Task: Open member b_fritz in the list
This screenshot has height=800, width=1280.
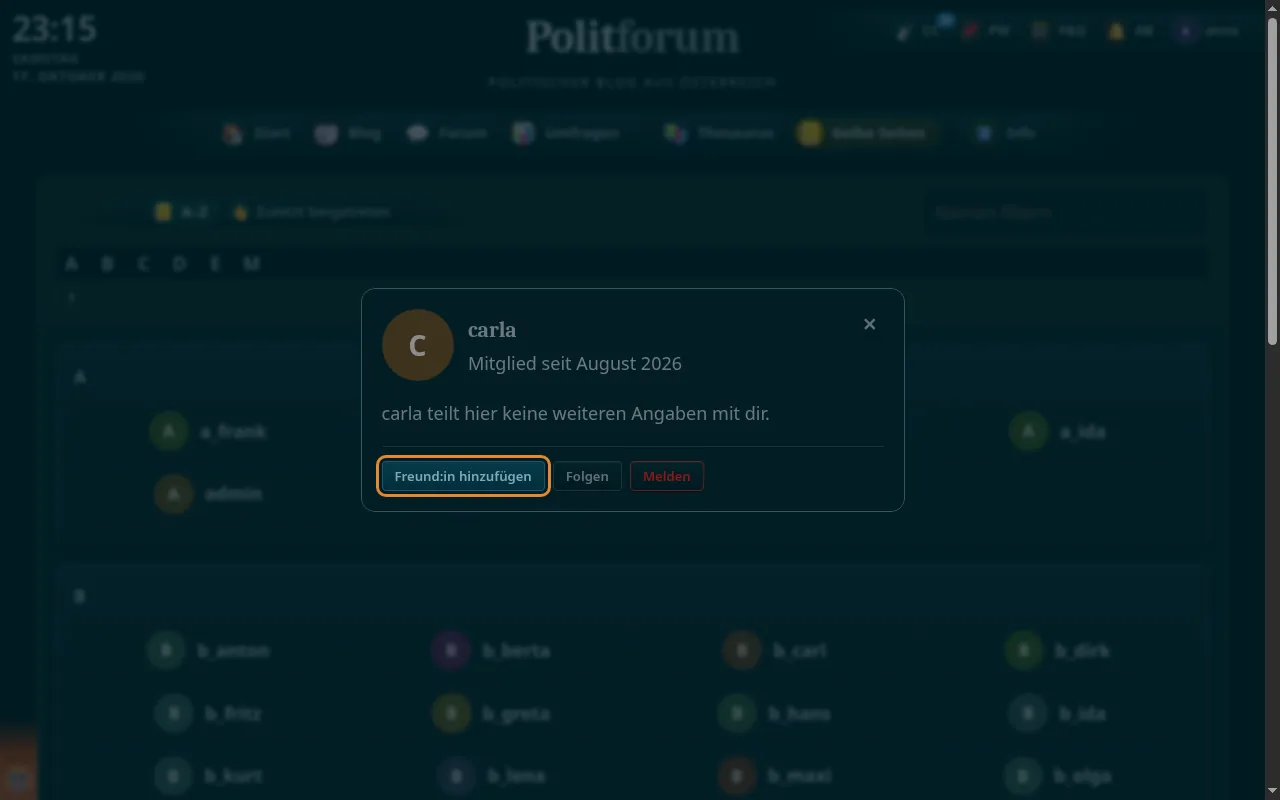Action: [x=208, y=714]
